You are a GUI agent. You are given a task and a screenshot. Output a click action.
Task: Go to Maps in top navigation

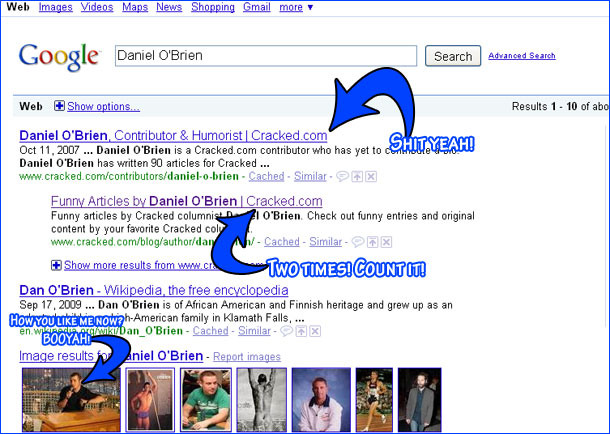click(x=135, y=7)
